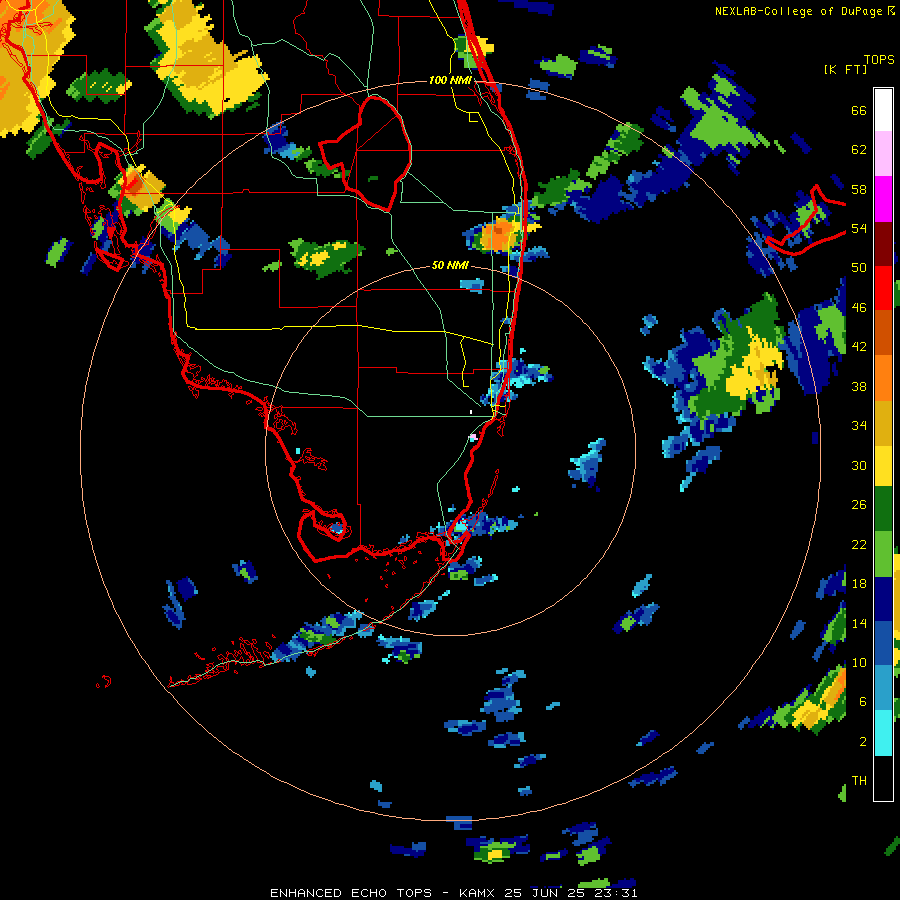Click the 46 value on the legend
900x900 pixels.
pos(859,308)
